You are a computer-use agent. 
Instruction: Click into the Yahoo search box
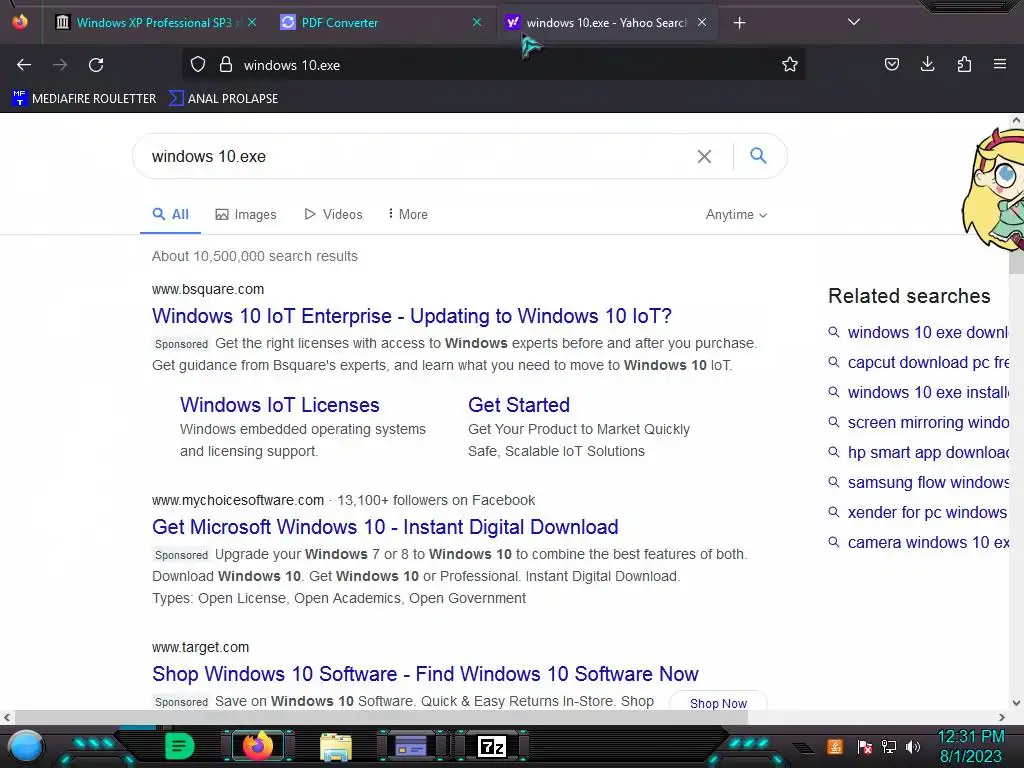tap(418, 156)
